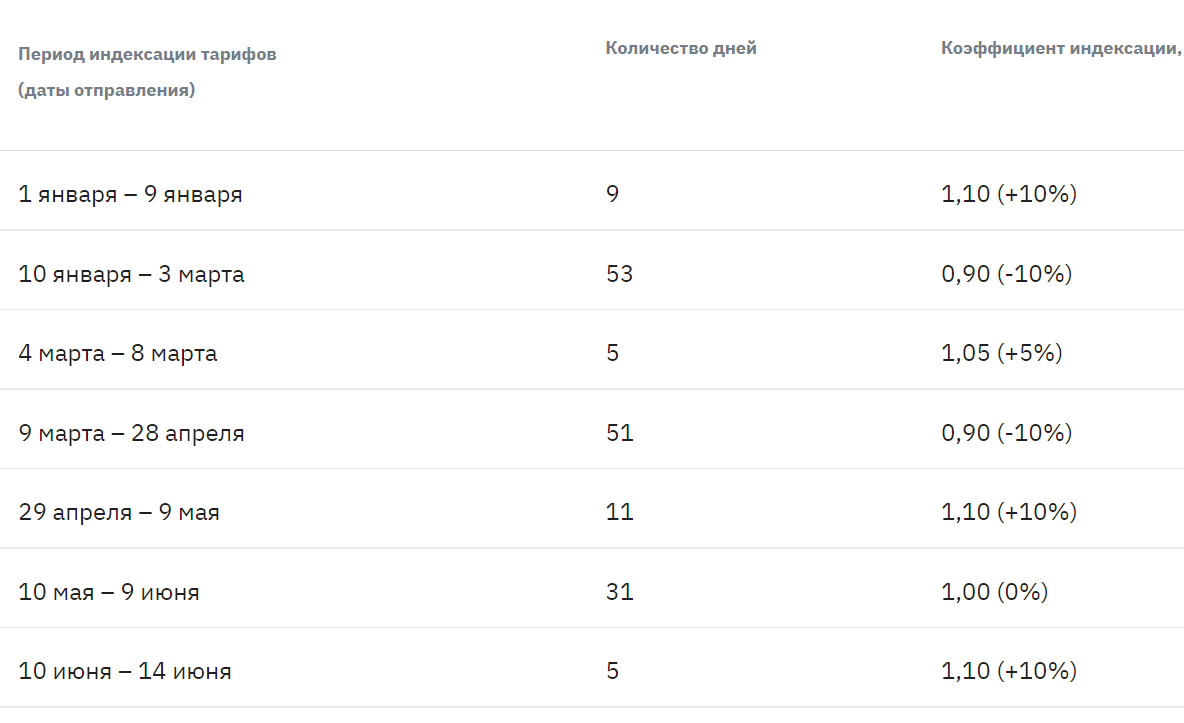Select the '1 января – 9 января' period cell

click(x=130, y=195)
